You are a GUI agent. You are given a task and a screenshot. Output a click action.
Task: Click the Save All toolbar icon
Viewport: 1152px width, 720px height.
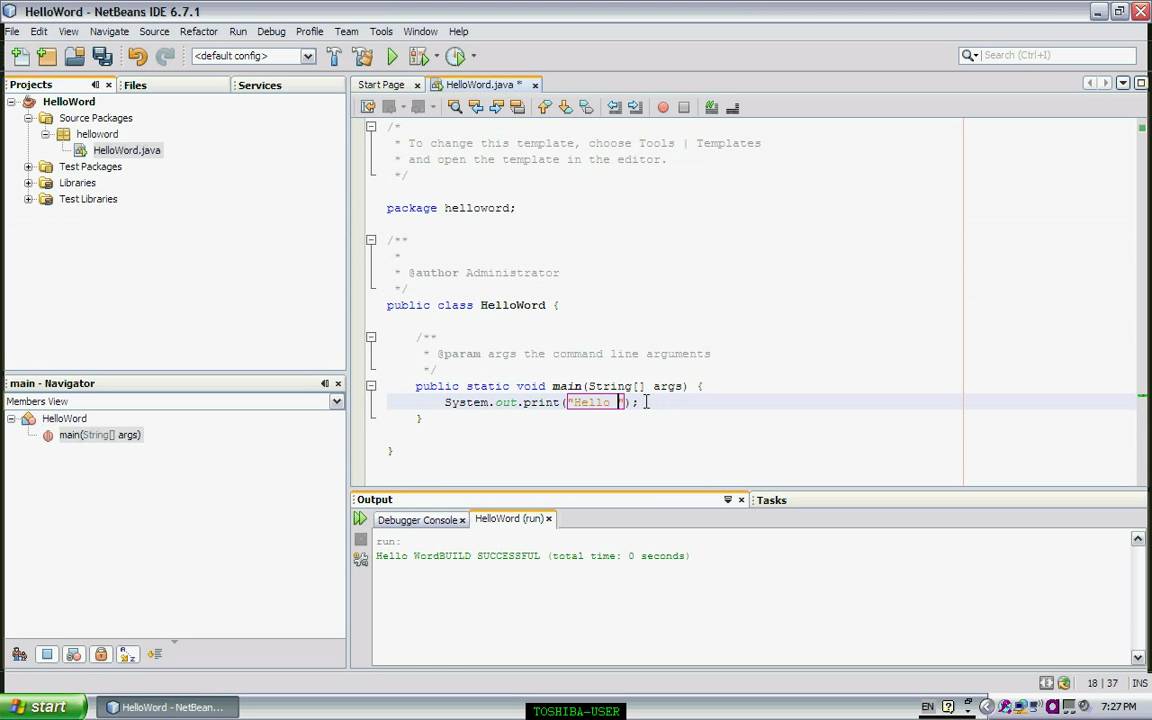102,56
